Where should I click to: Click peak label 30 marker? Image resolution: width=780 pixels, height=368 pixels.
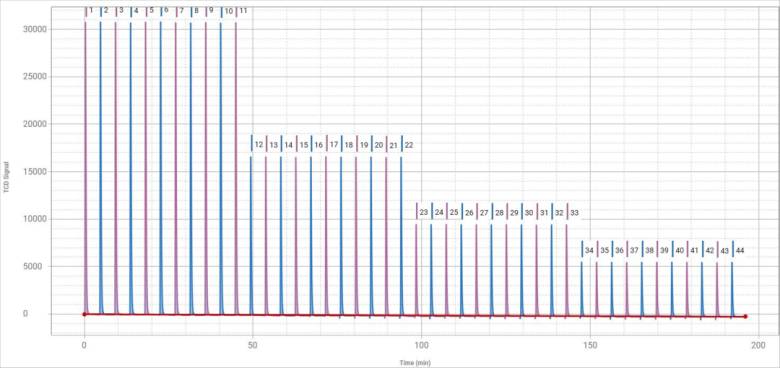click(528, 212)
